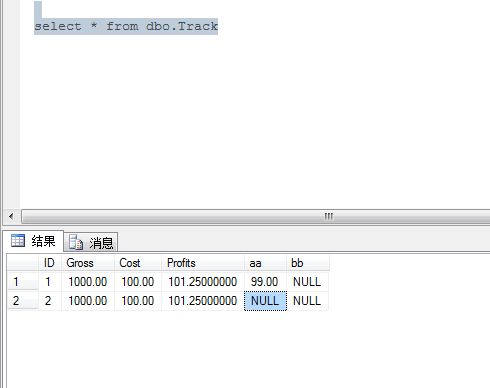
Task: Select the ID column header
Action: [x=50, y=263]
